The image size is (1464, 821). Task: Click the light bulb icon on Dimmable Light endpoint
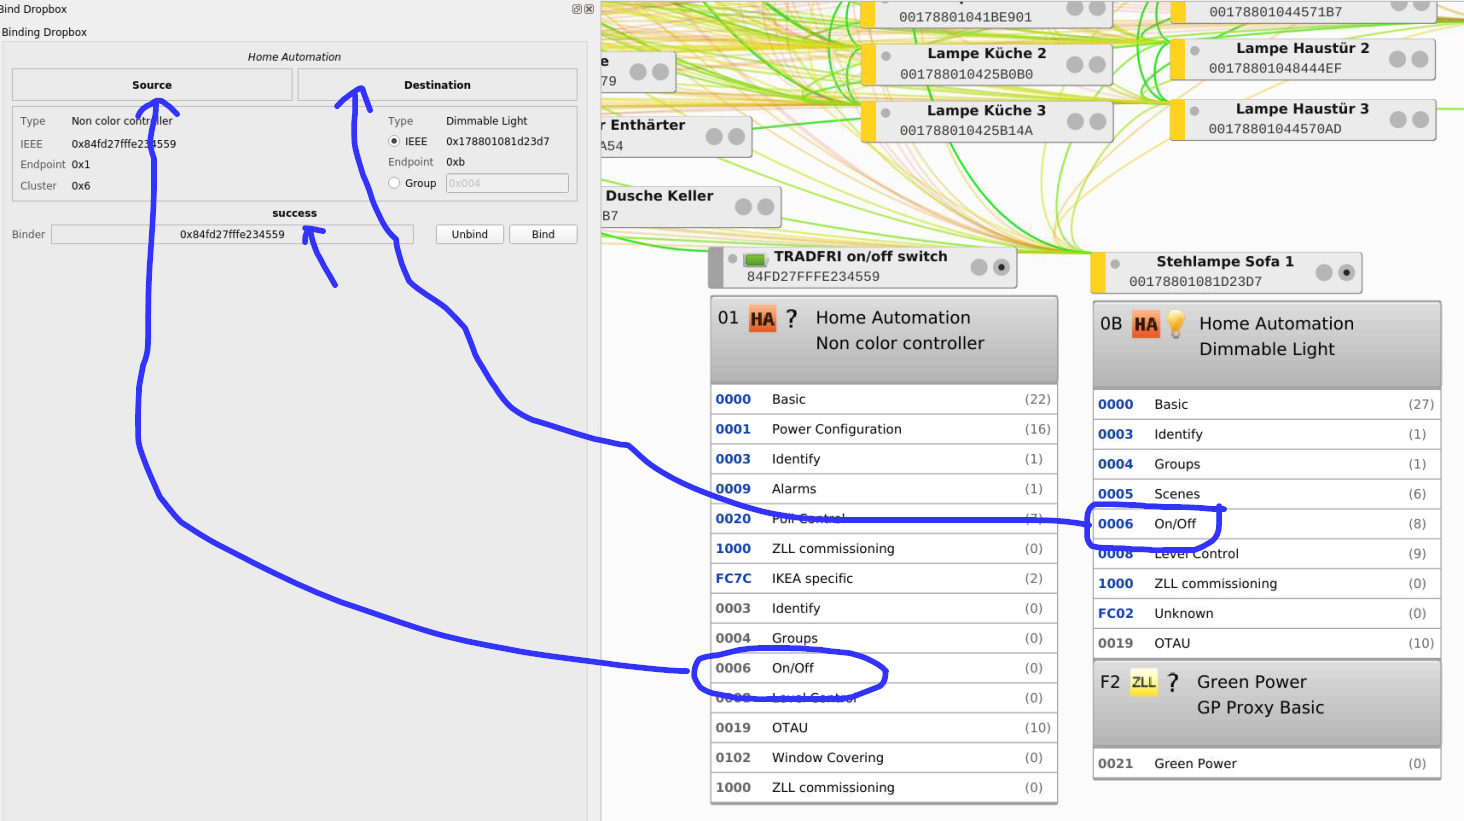pos(1173,324)
